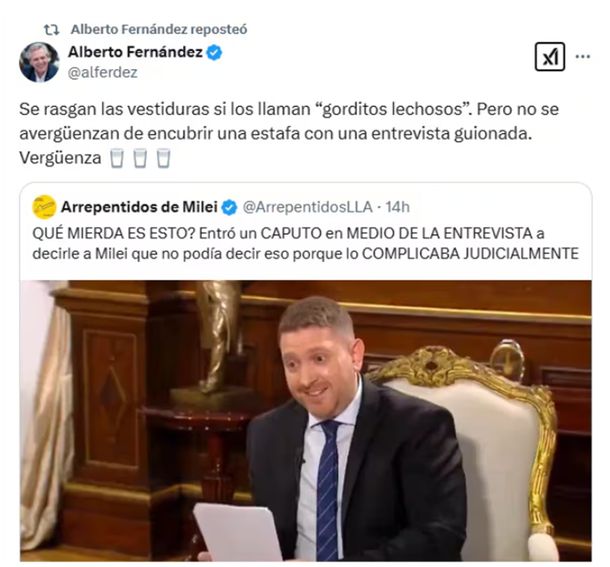This screenshot has width=610, height=567.
Task: Open the @ArrepentidosLLA handle
Action: click(308, 207)
